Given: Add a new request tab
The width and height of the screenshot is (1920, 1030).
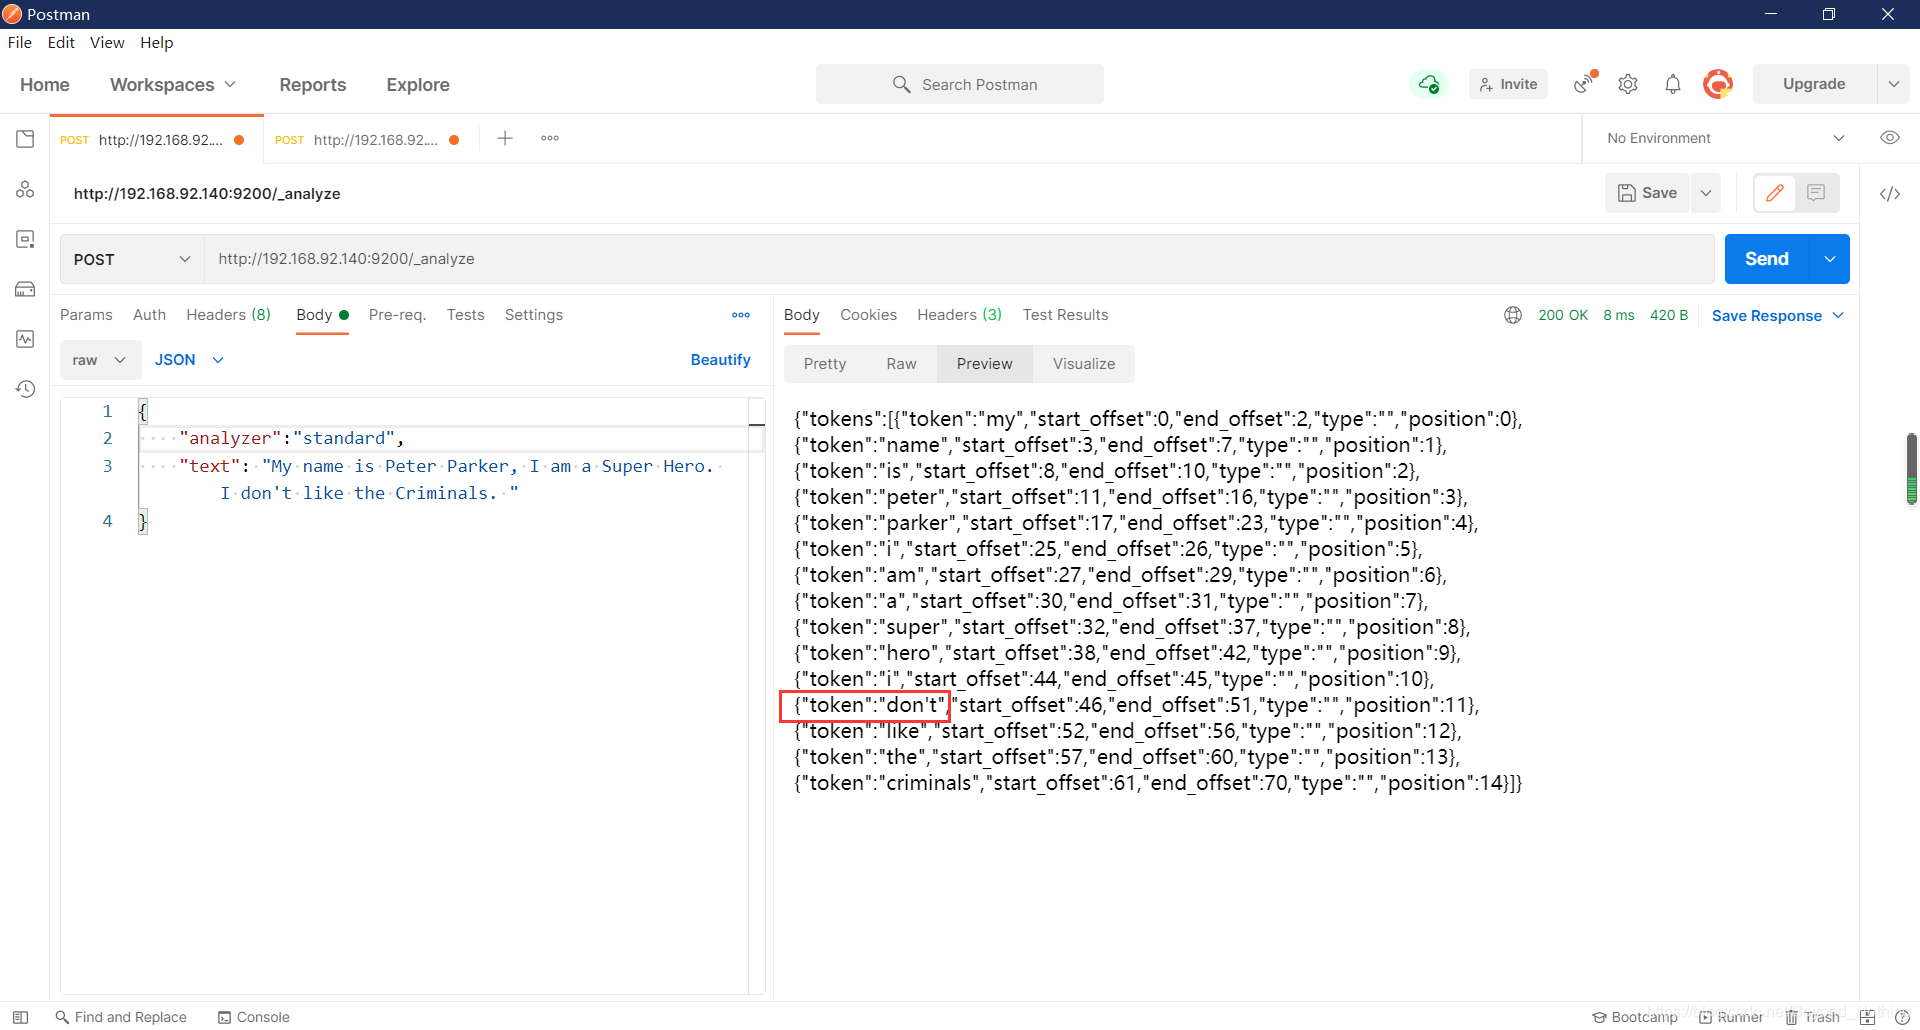Looking at the screenshot, I should (505, 138).
